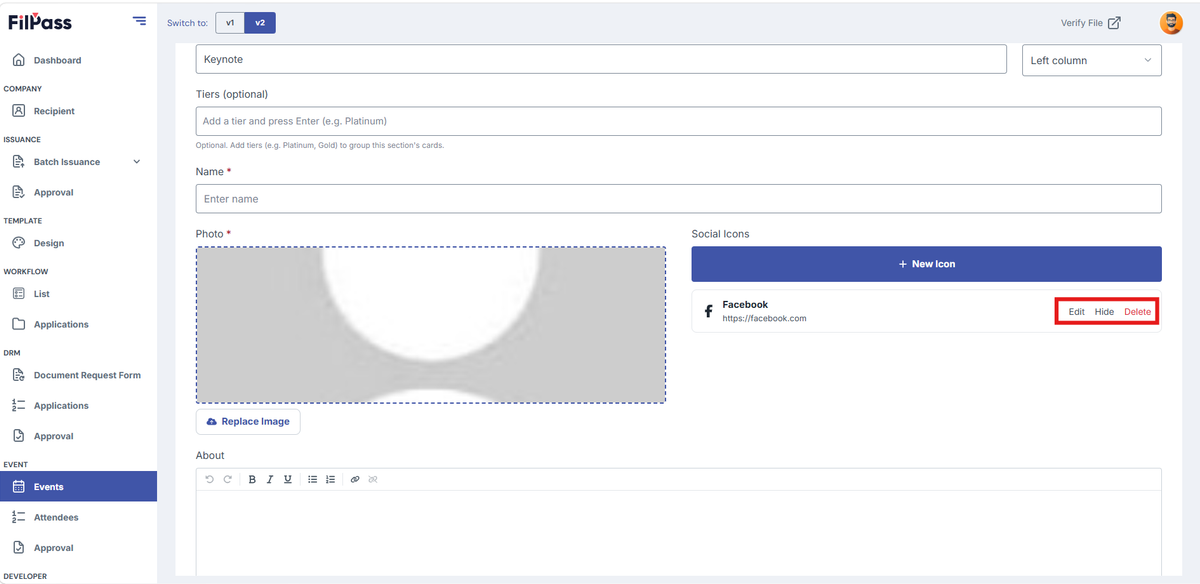Viewport: 1200px width, 584px height.
Task: Edit the Facebook social icon
Action: (1076, 312)
